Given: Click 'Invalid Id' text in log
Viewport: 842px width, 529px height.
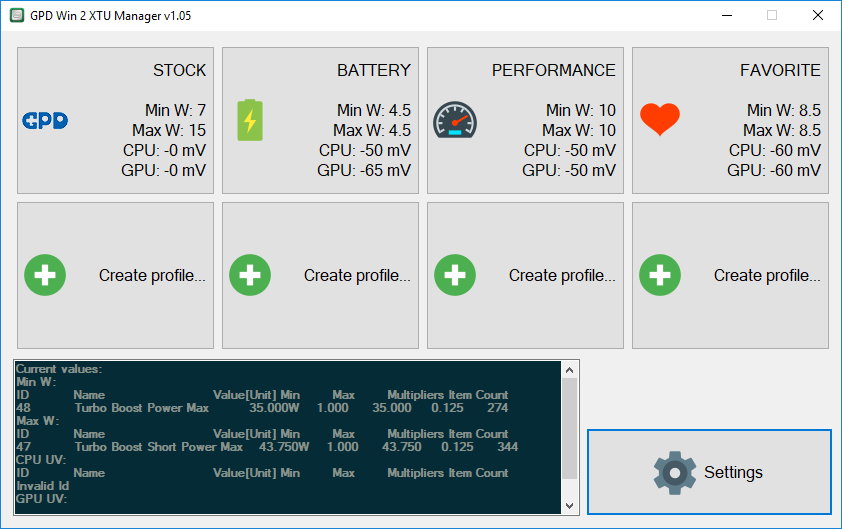Looking at the screenshot, I should [x=42, y=486].
